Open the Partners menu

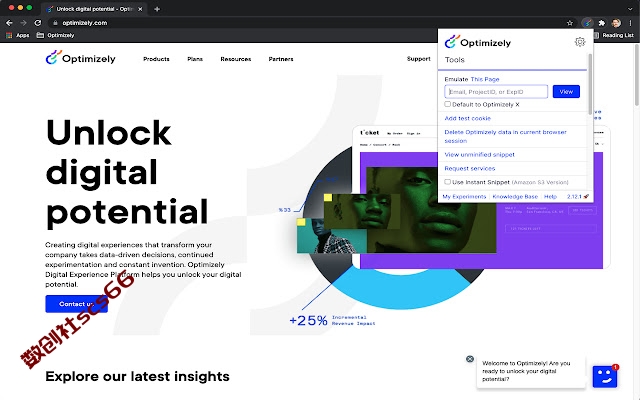coord(281,59)
